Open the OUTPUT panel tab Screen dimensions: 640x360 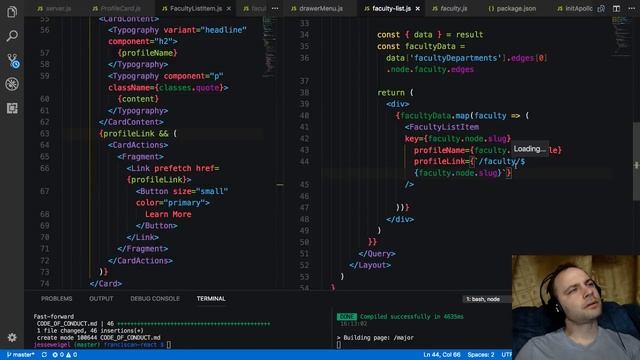coord(101,299)
